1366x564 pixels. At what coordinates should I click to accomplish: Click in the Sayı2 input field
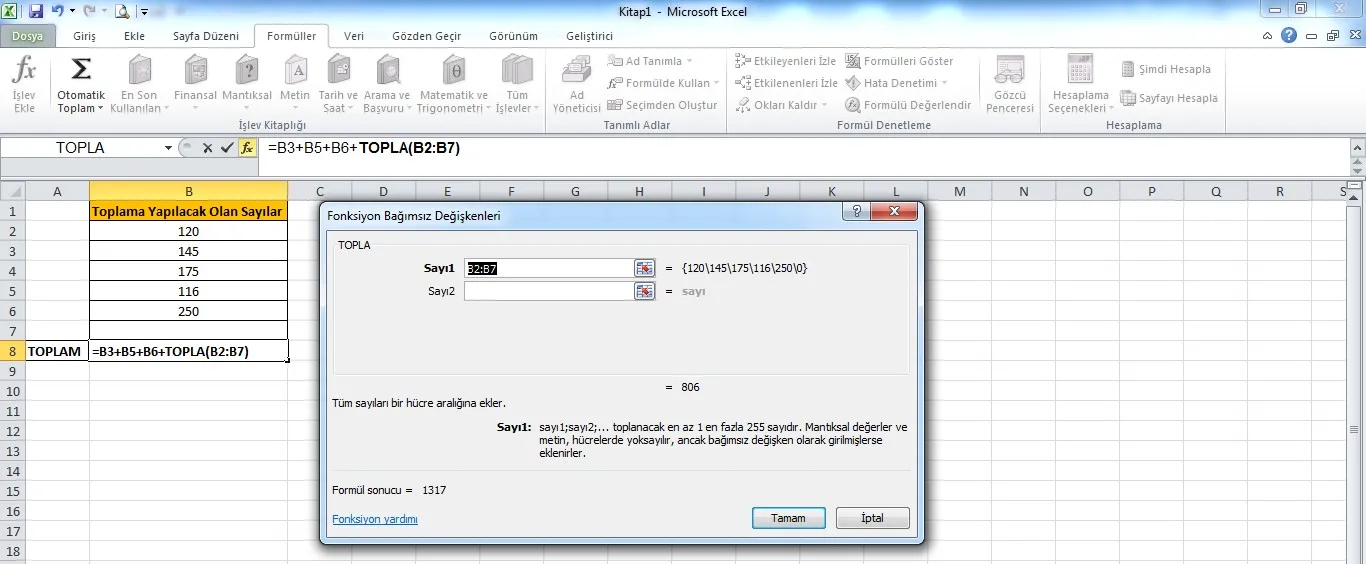[x=547, y=291]
